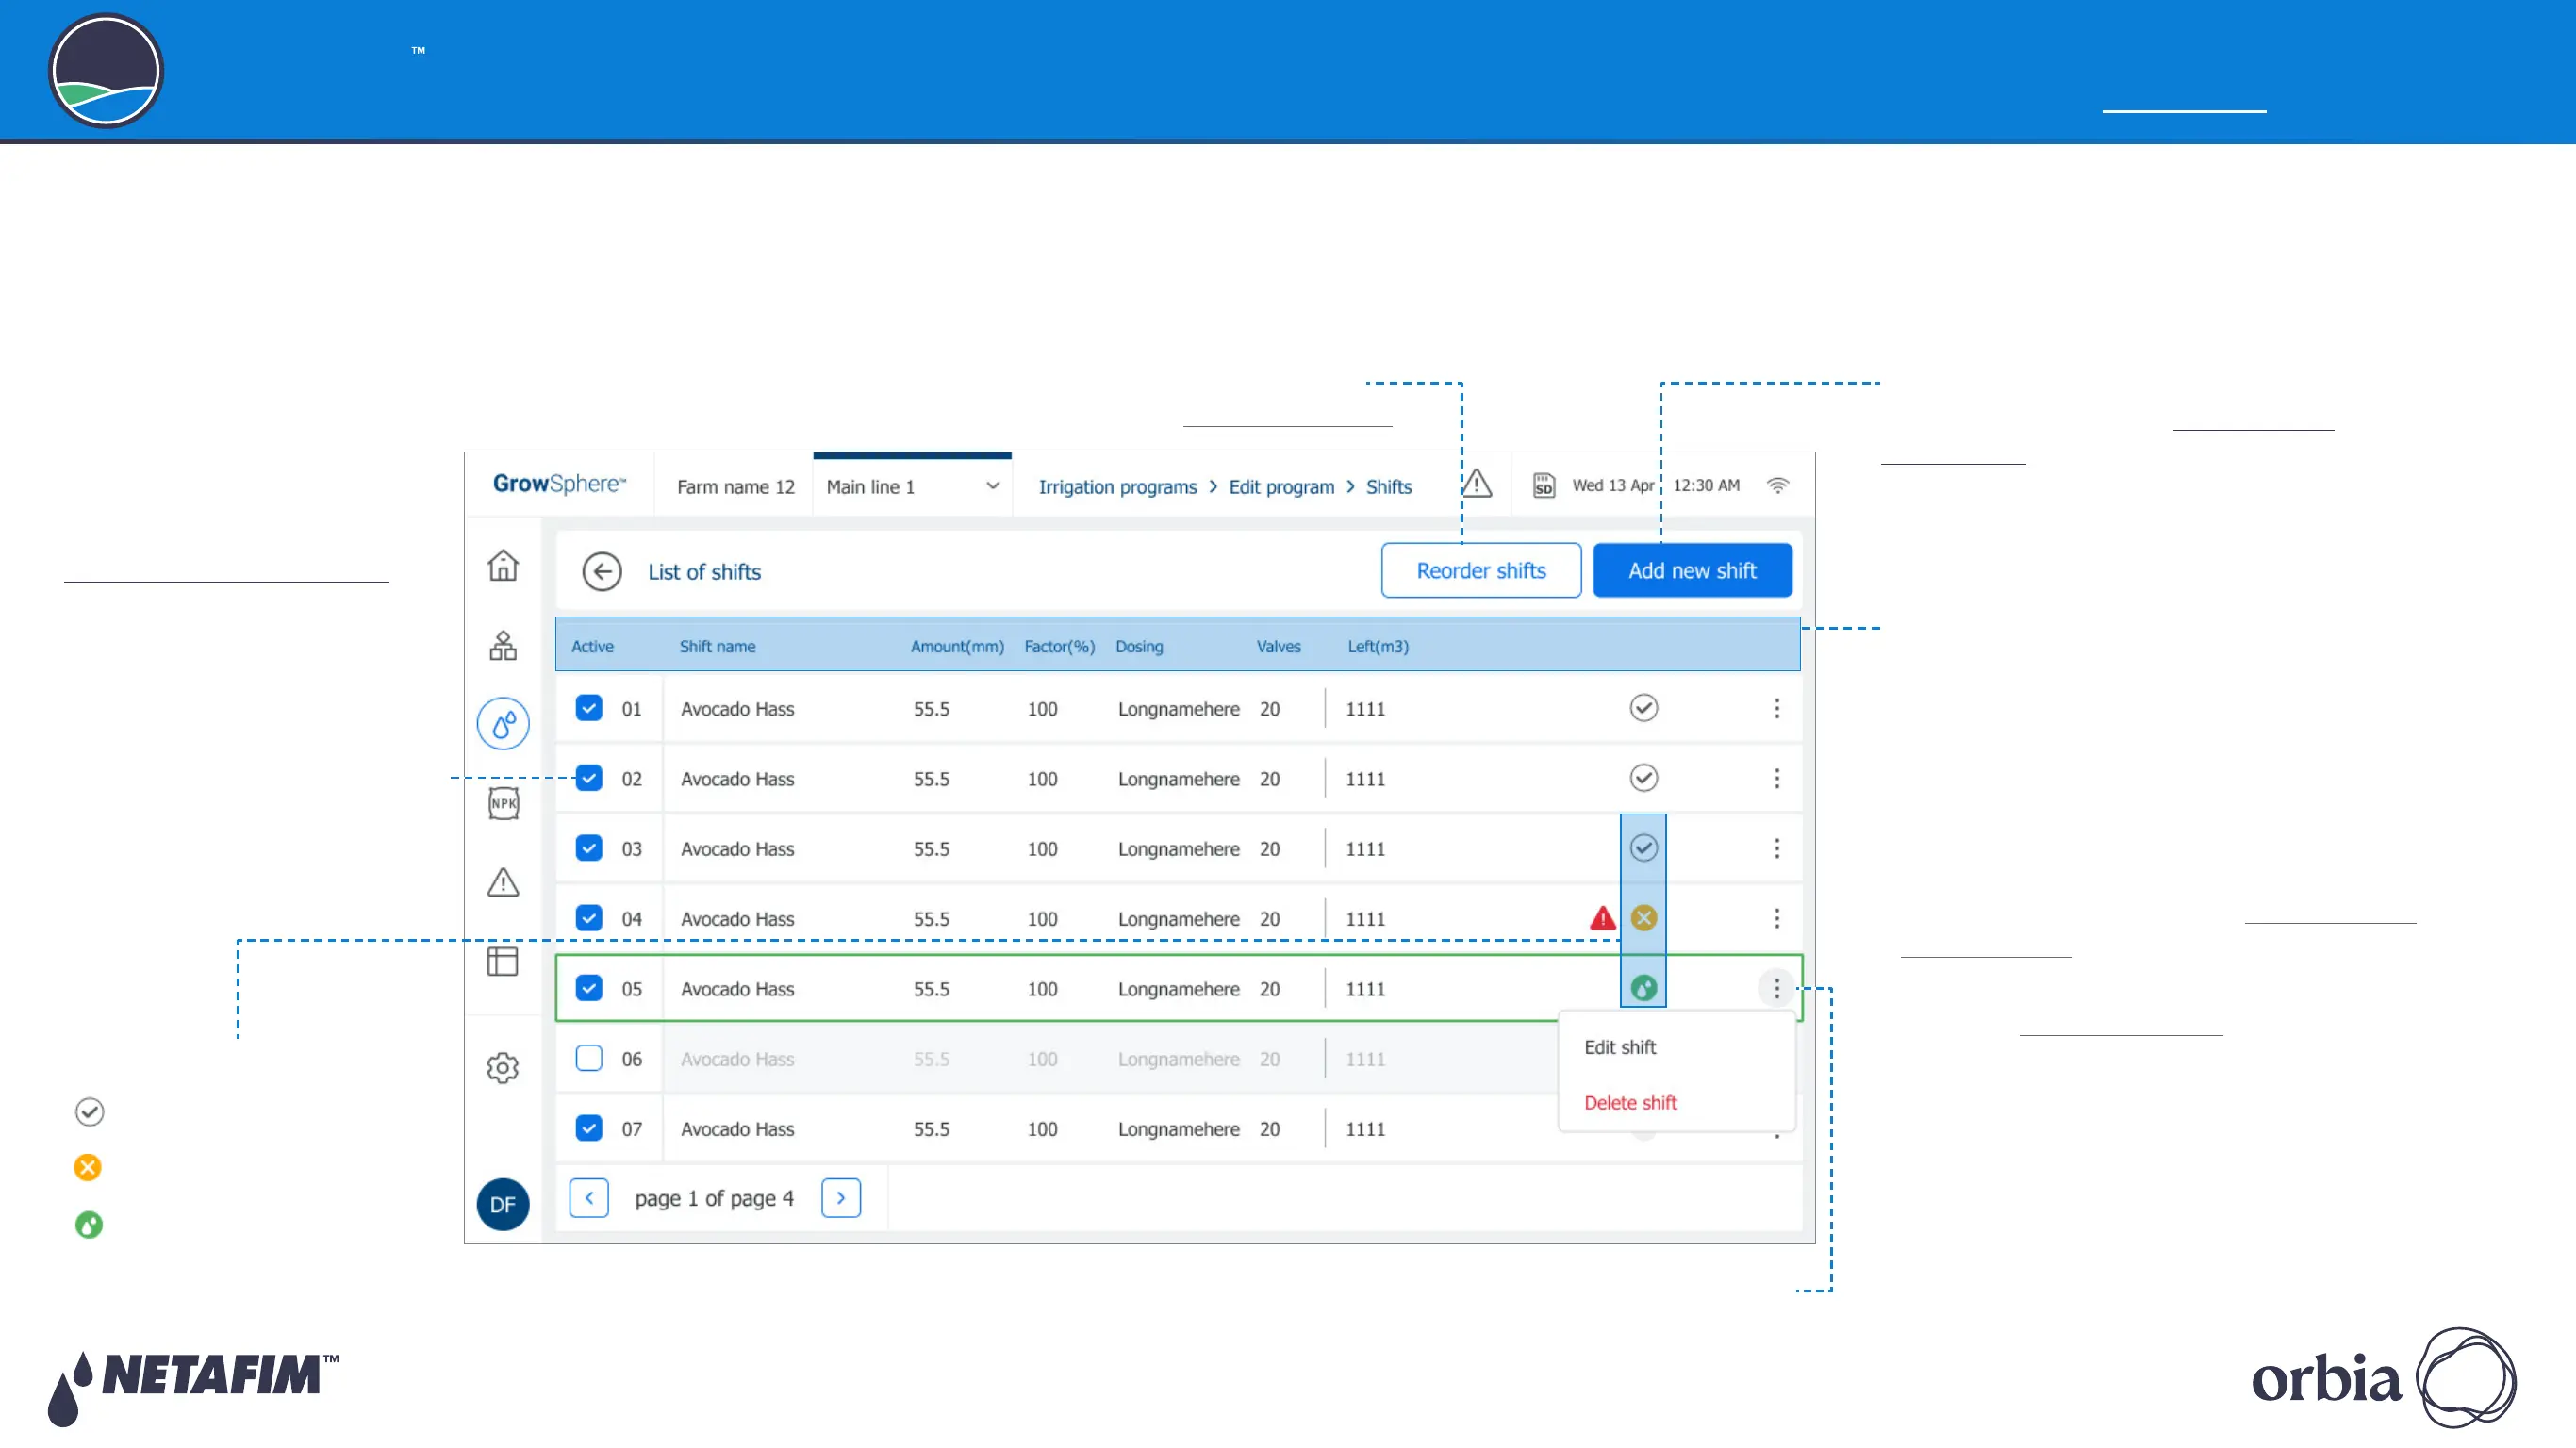Image resolution: width=2576 pixels, height=1448 pixels.
Task: Check the Active checkbox for shift 06
Action: (x=589, y=1058)
